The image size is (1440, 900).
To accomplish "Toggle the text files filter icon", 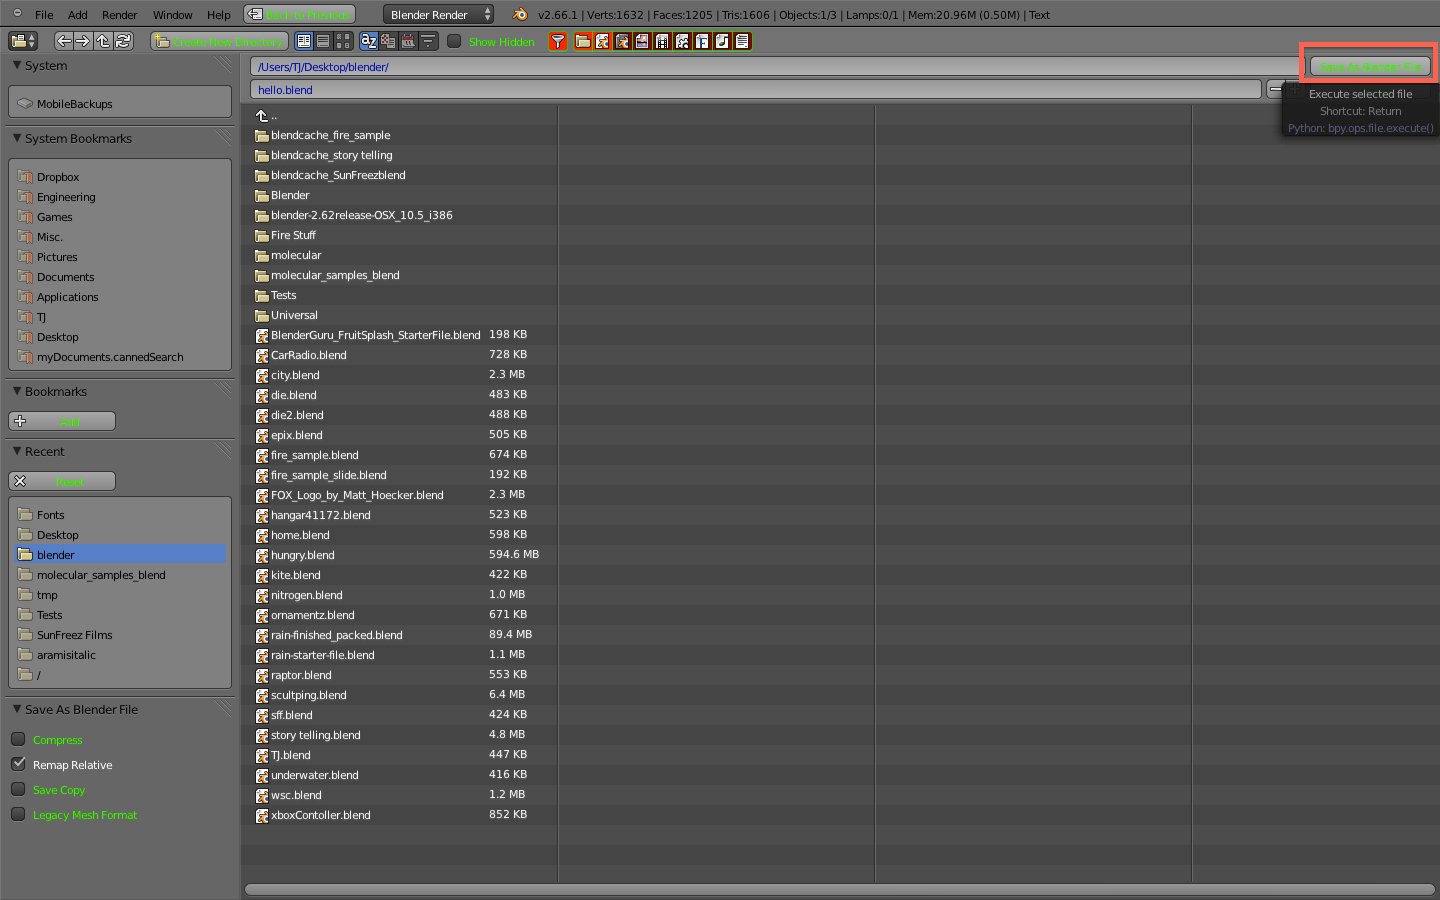I will [742, 41].
